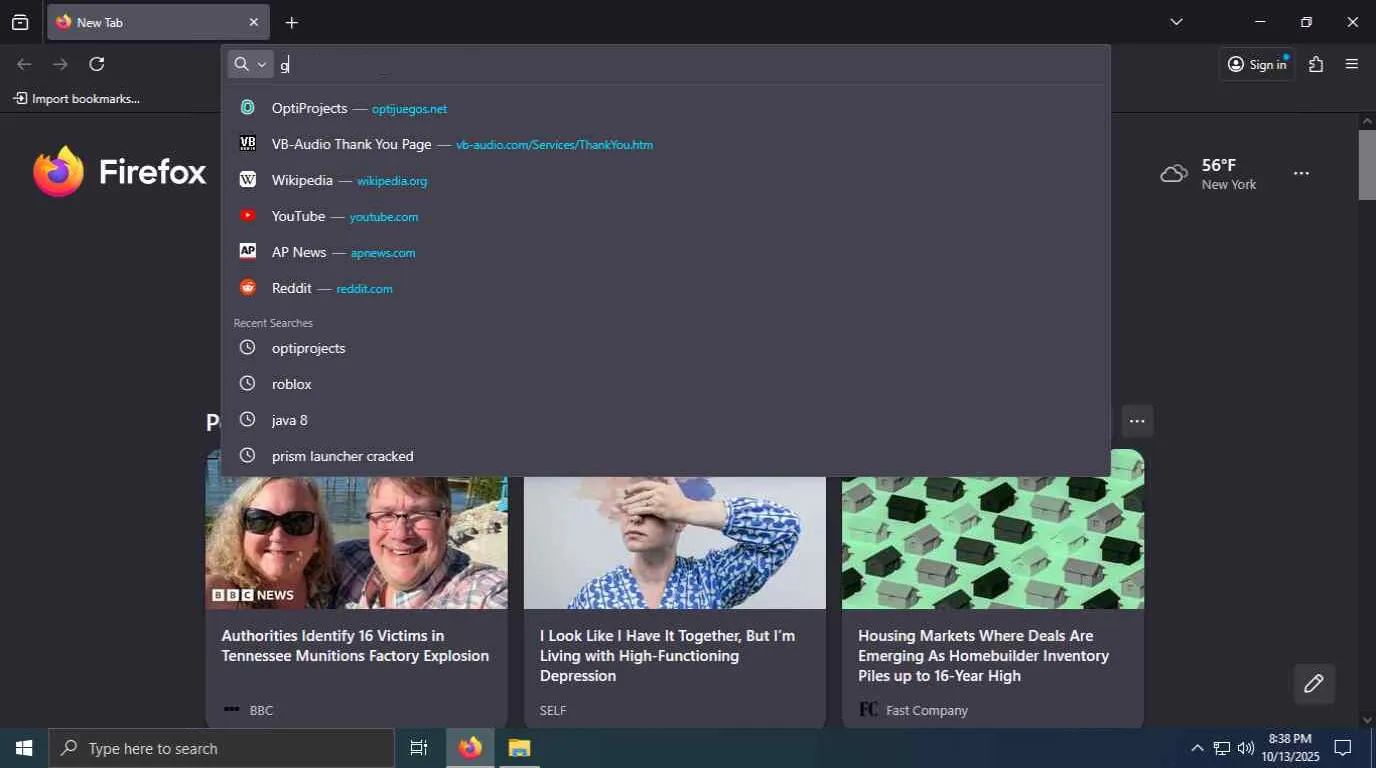Select recent search "roblox"

[666, 384]
